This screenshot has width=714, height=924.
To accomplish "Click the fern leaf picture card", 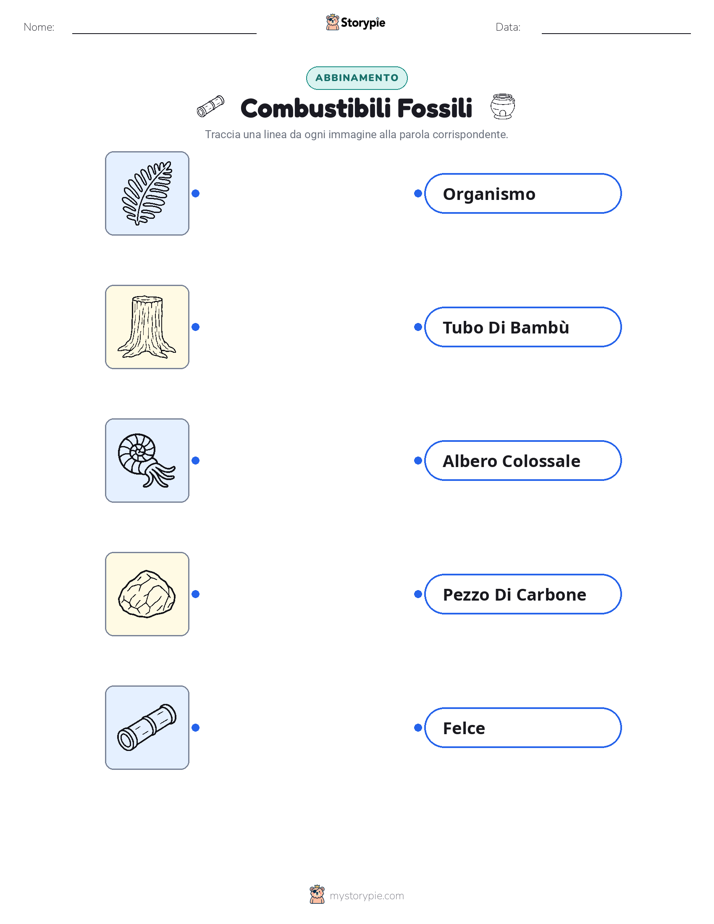I will pos(147,193).
